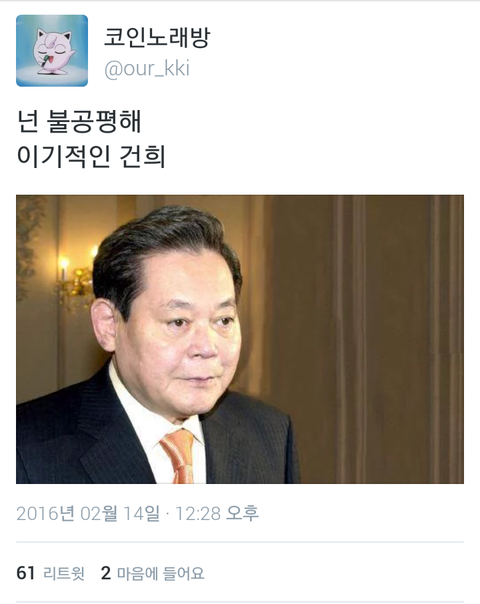Image resolution: width=480 pixels, height=604 pixels.
Task: Select the tweet line 넌 불공평해
Action: pyautogui.click(x=79, y=121)
